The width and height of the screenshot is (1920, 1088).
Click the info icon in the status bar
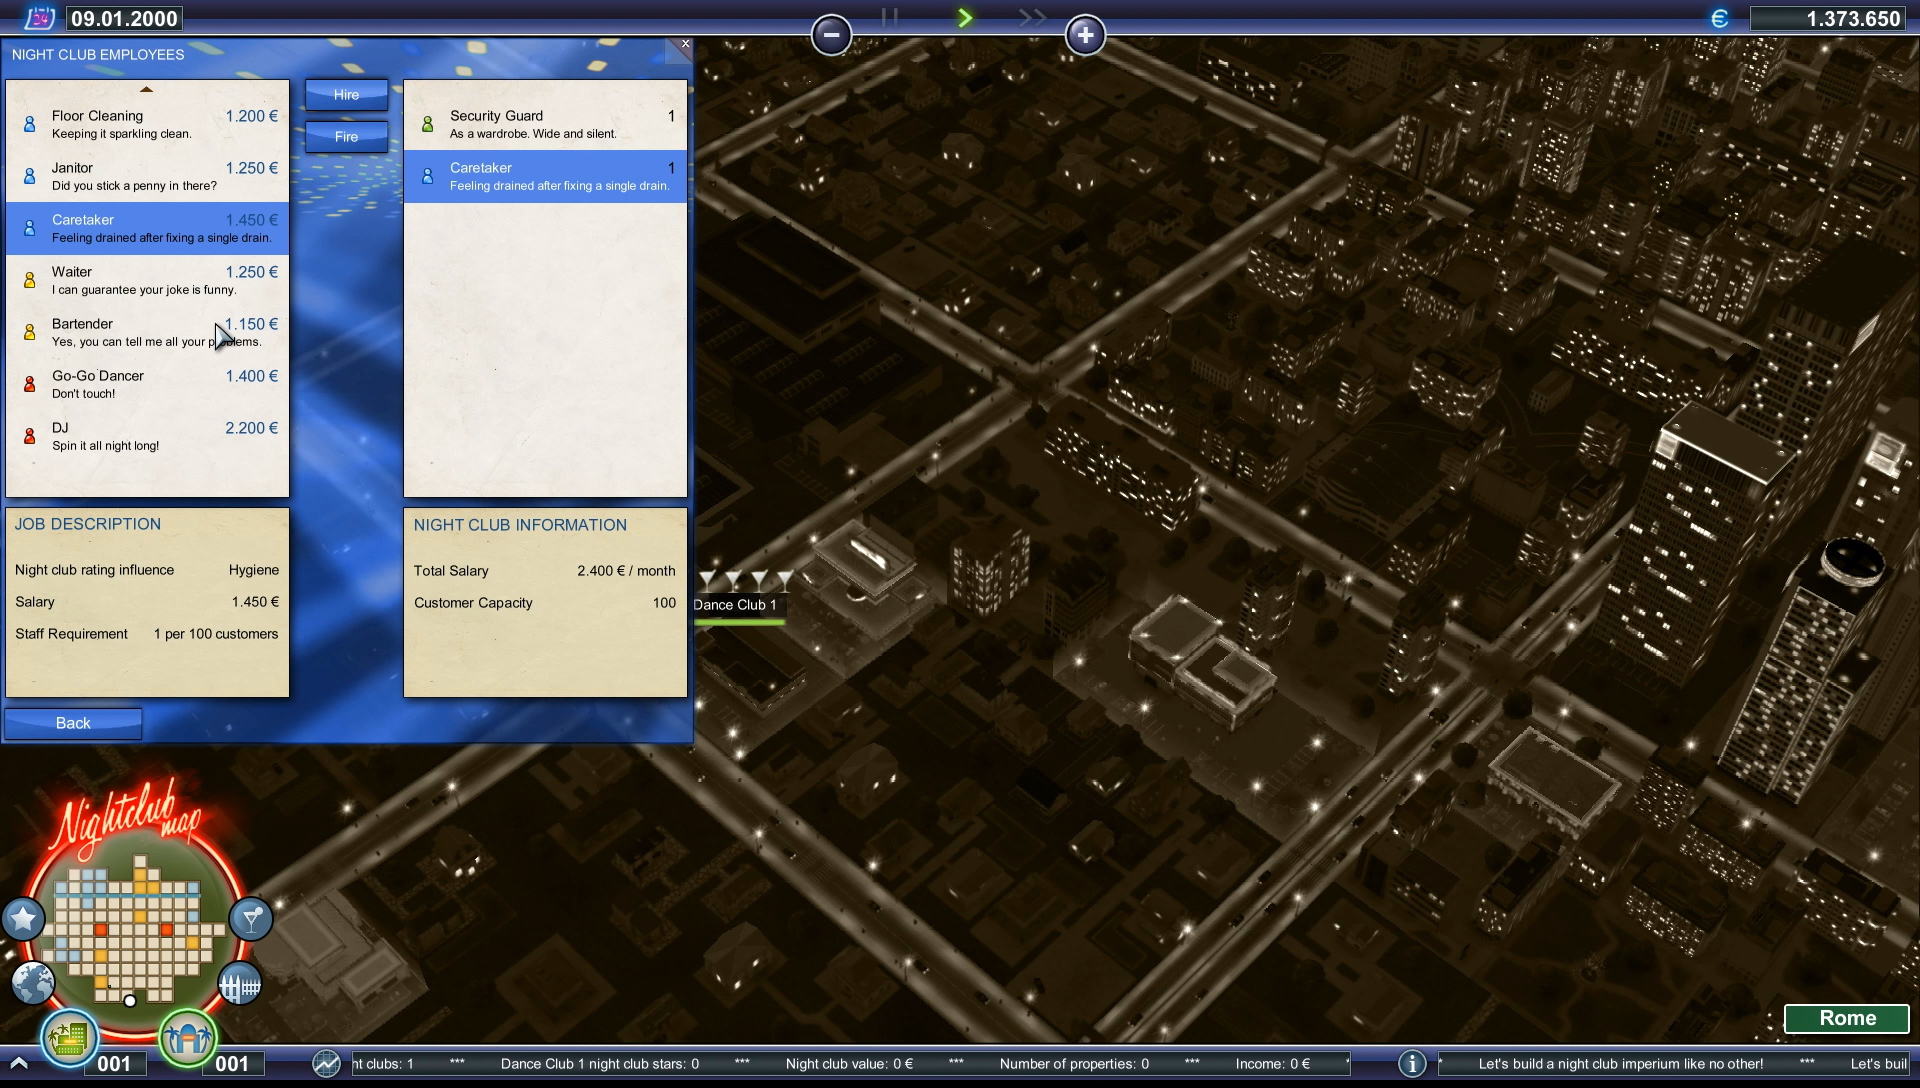(x=1413, y=1063)
